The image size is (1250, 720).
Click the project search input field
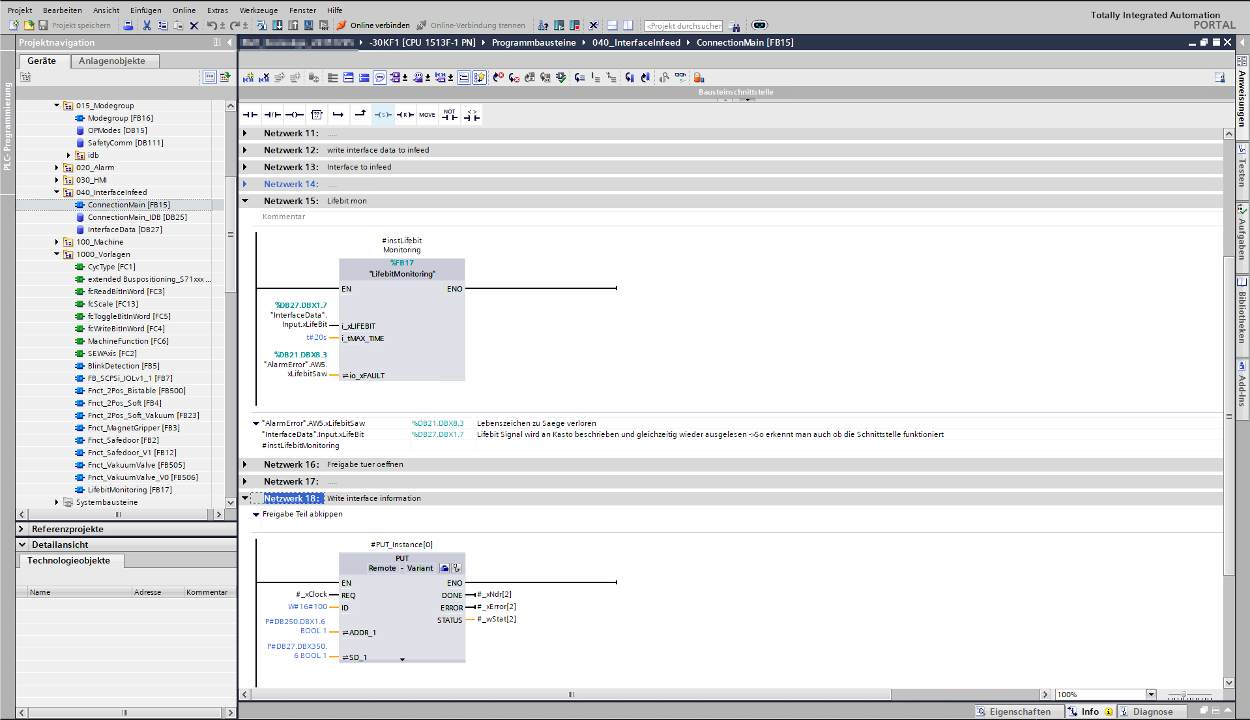point(683,26)
